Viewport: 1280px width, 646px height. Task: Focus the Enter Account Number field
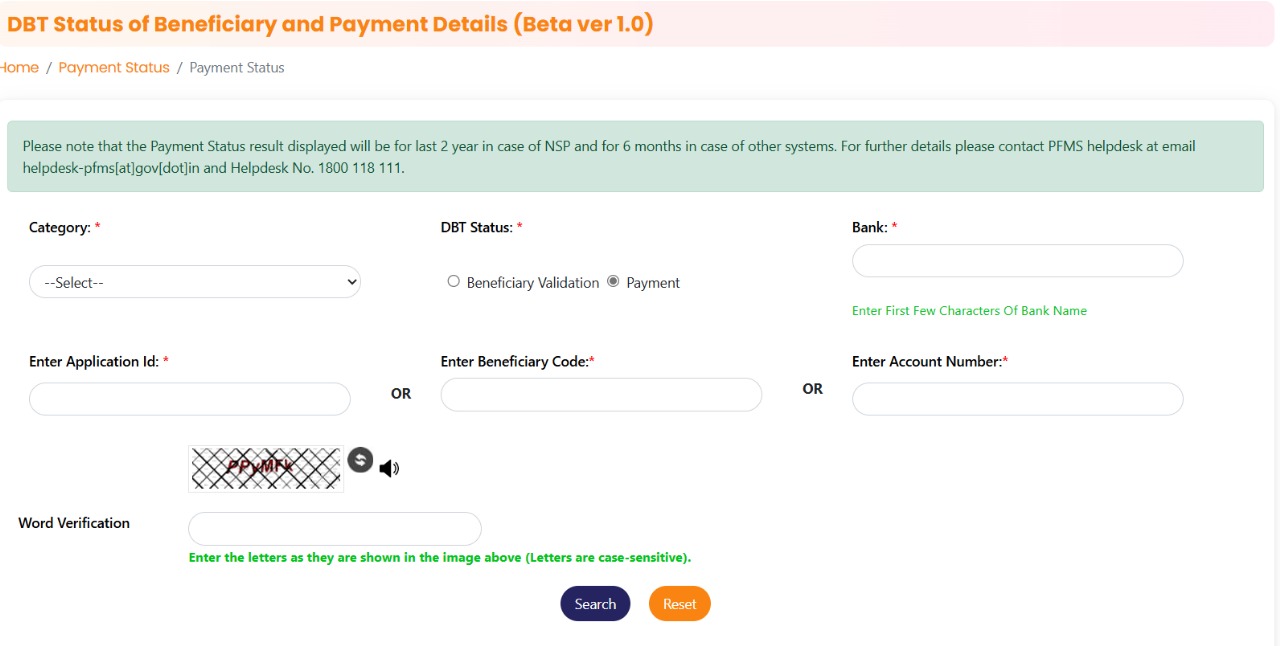click(x=1017, y=399)
